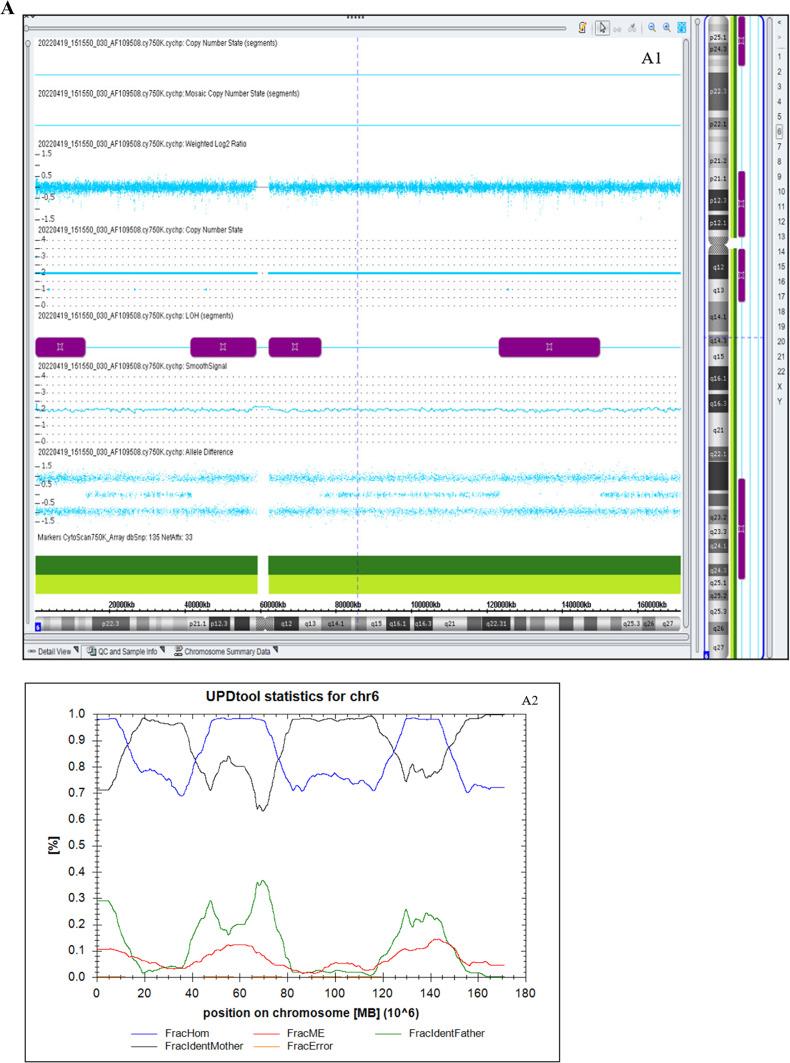The height and width of the screenshot is (1063, 790).
Task: Select chromosome 13 in the list
Action: pos(781,237)
